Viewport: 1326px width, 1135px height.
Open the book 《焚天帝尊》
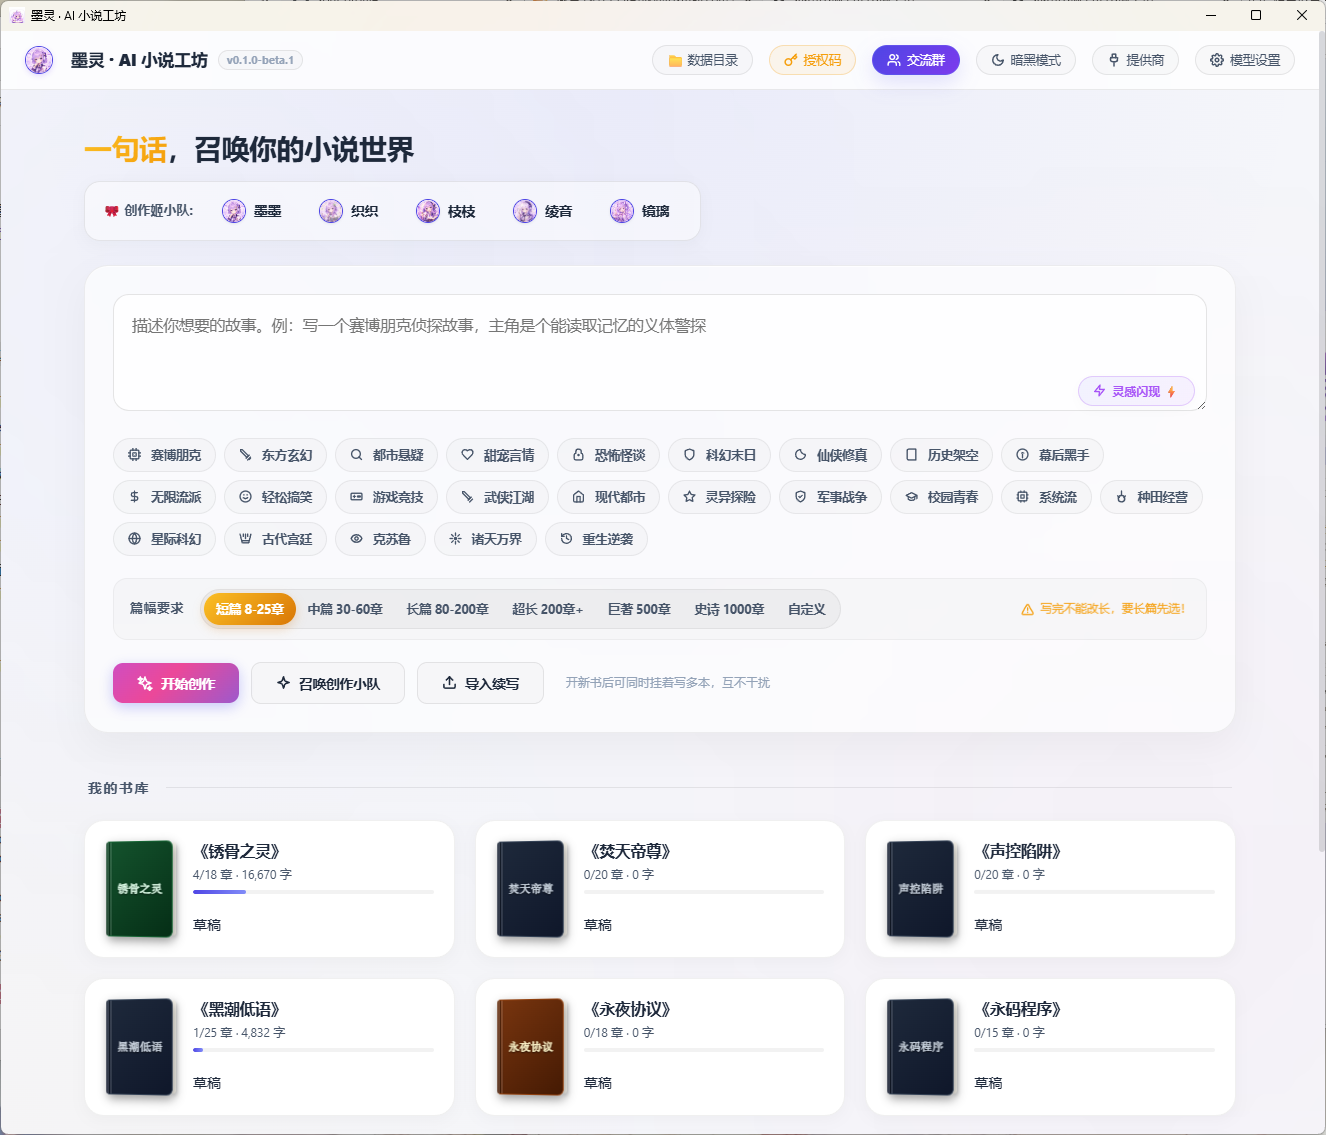[x=660, y=889]
